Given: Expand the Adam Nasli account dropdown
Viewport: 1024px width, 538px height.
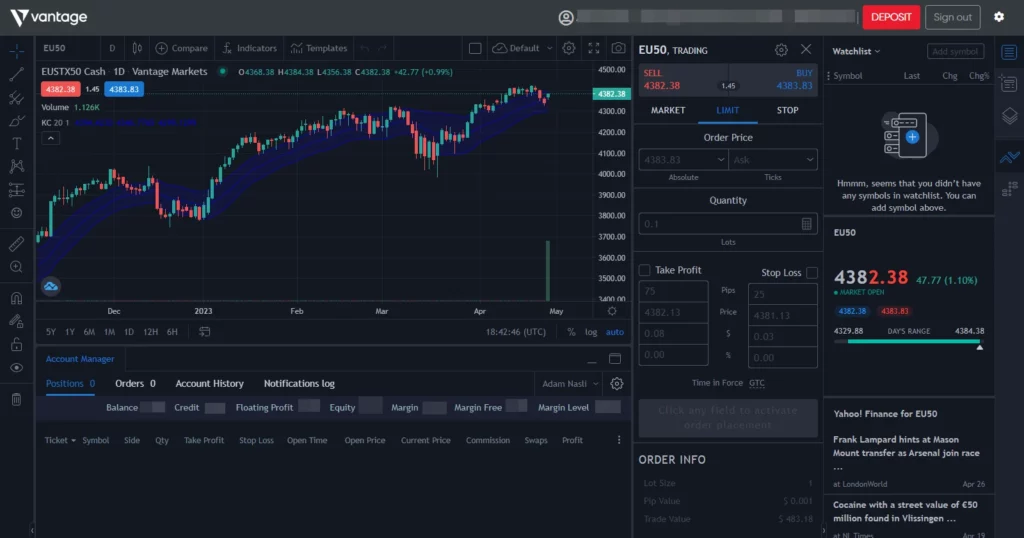Looking at the screenshot, I should click(569, 384).
